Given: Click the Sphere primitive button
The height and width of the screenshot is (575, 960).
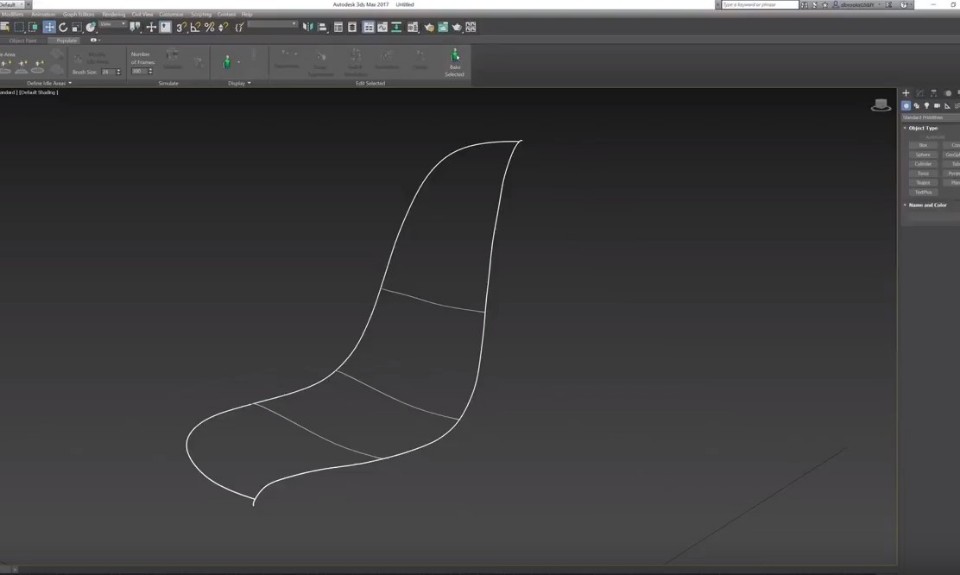Looking at the screenshot, I should (923, 154).
